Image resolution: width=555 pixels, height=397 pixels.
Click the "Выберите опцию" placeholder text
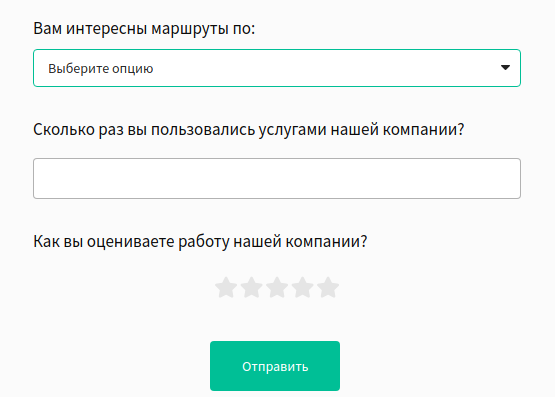coord(101,69)
